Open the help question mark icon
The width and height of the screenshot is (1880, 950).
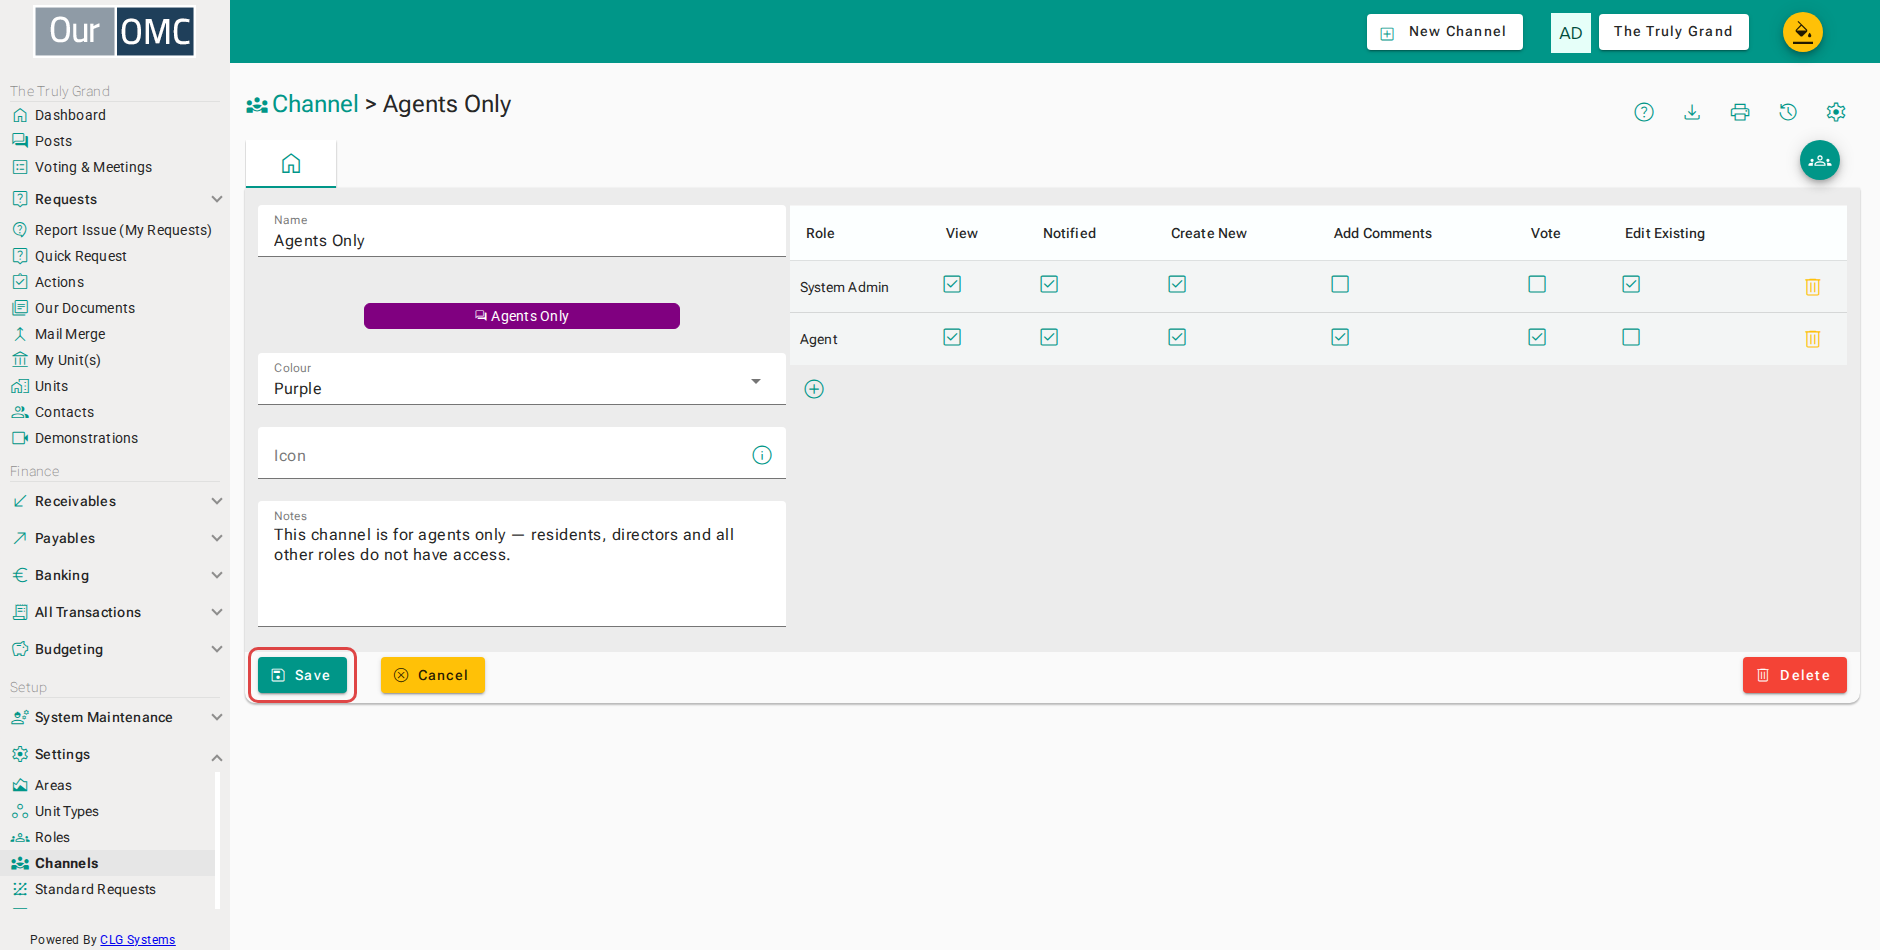(x=1644, y=112)
